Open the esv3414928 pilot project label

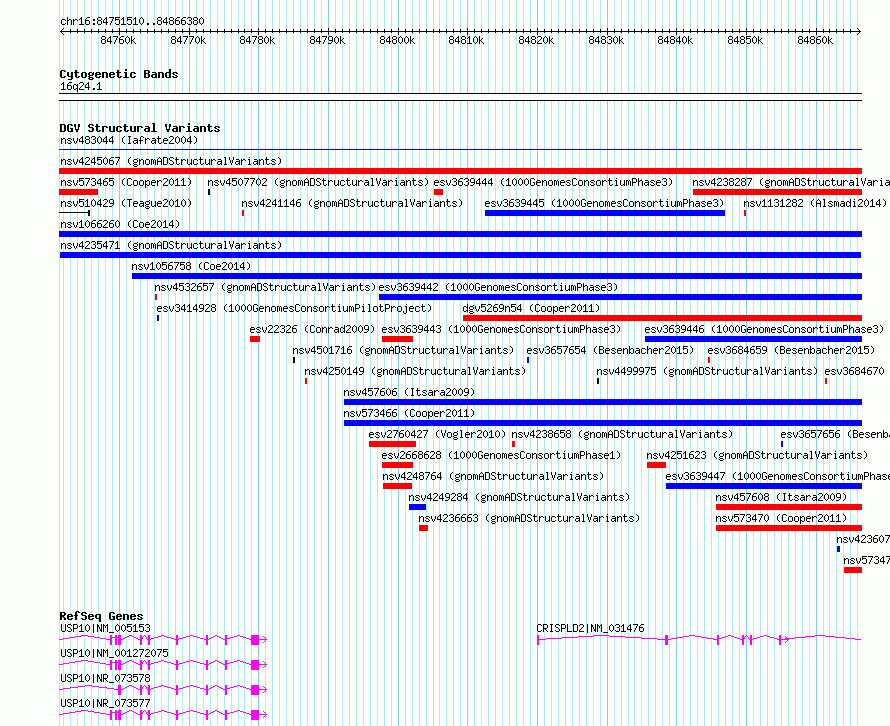pyautogui.click(x=294, y=308)
